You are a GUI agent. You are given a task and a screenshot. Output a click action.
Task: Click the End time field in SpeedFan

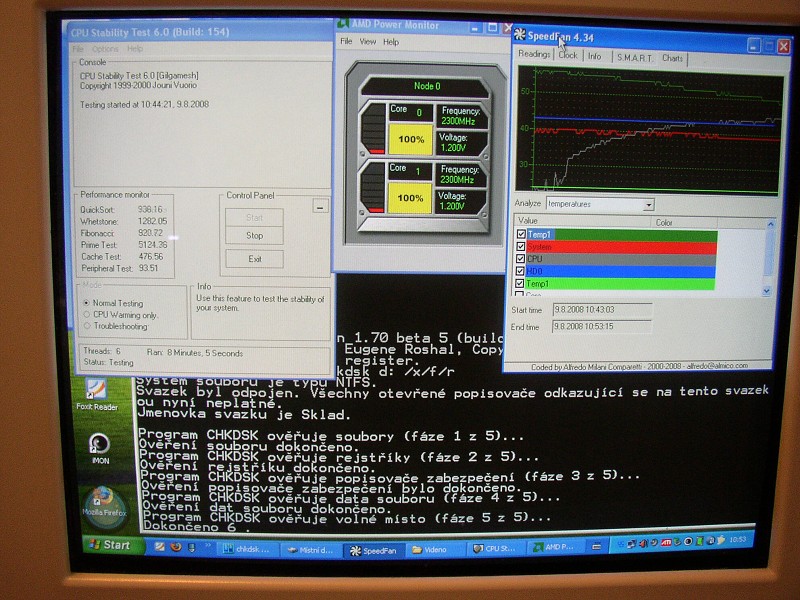pyautogui.click(x=602, y=327)
